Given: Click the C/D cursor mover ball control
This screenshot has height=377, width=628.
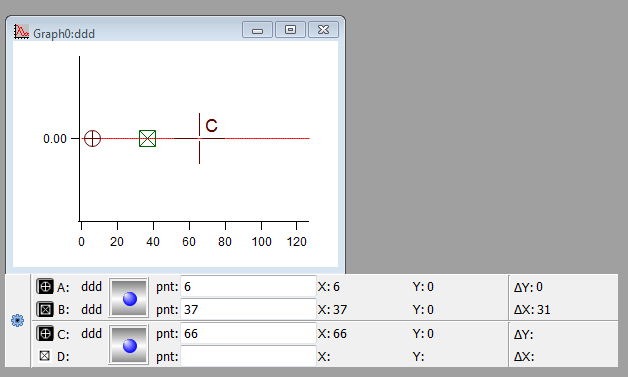Looking at the screenshot, I should 129,345.
